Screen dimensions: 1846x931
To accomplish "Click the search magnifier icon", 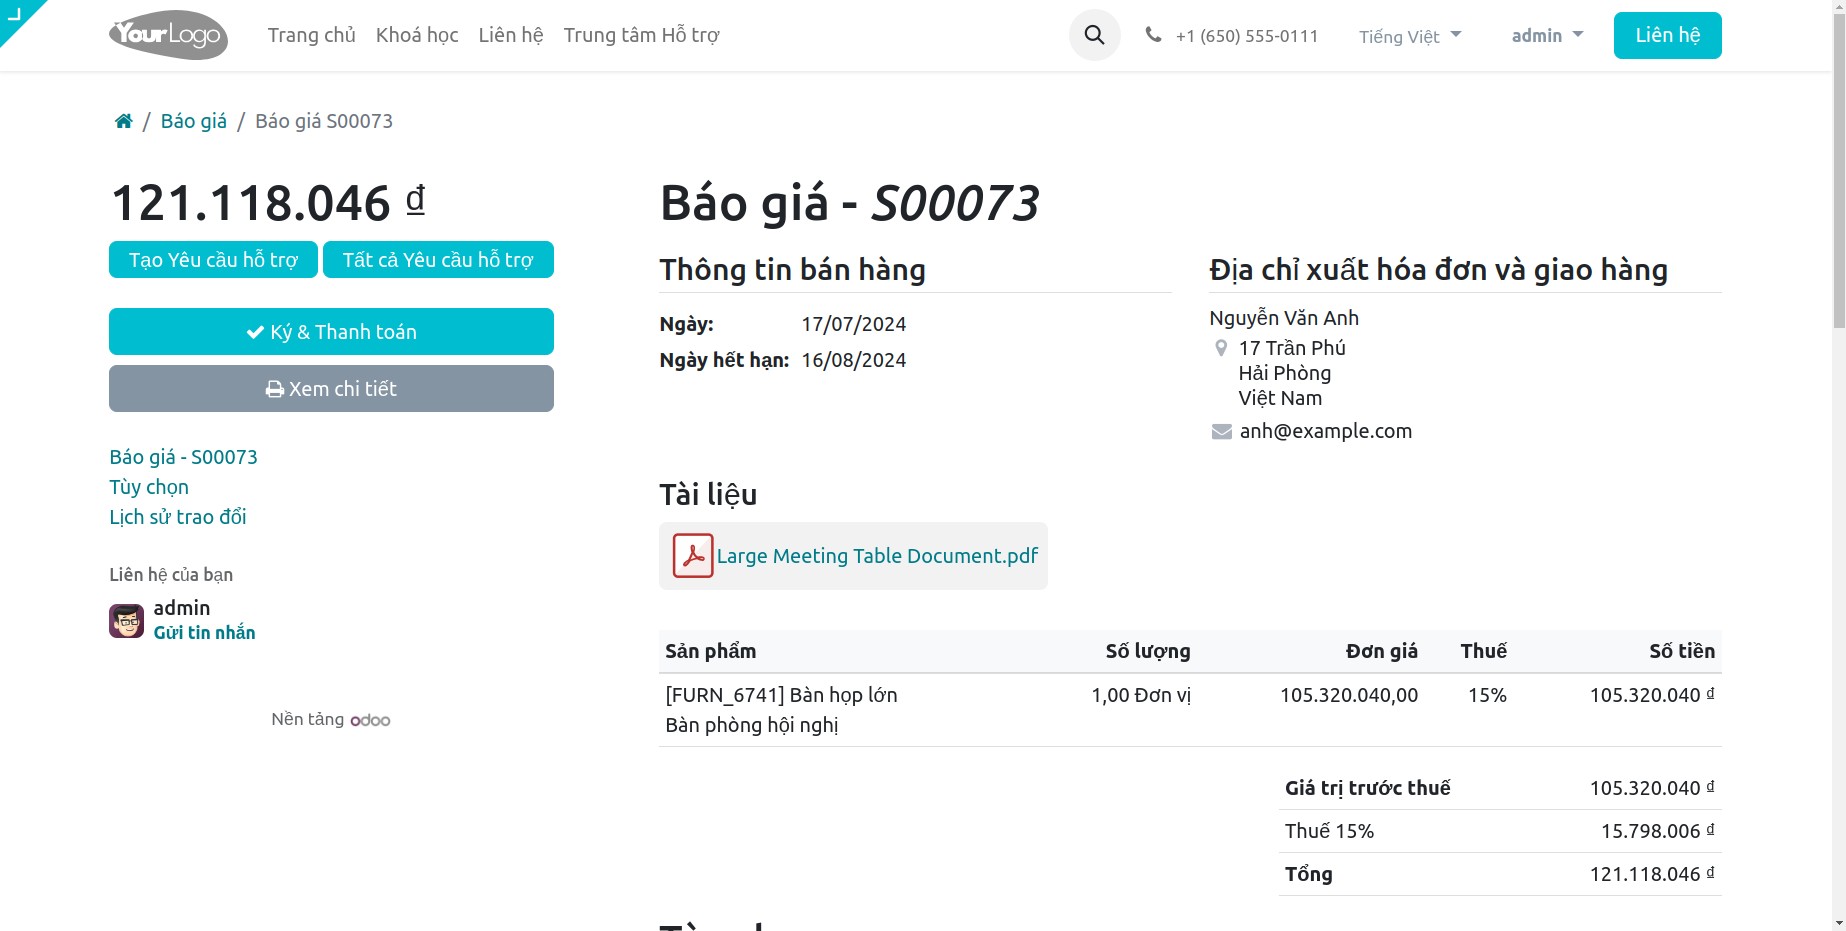I will tap(1094, 35).
